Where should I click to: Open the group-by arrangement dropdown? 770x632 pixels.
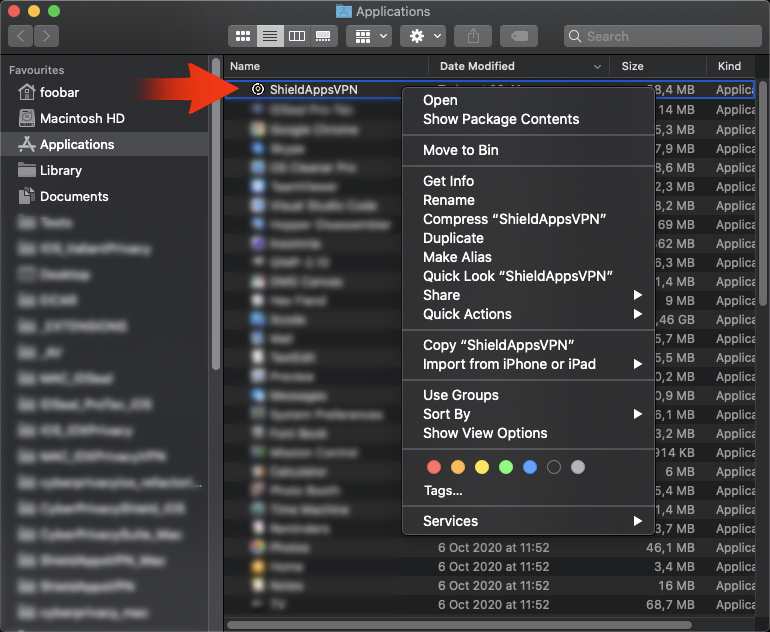tap(369, 36)
